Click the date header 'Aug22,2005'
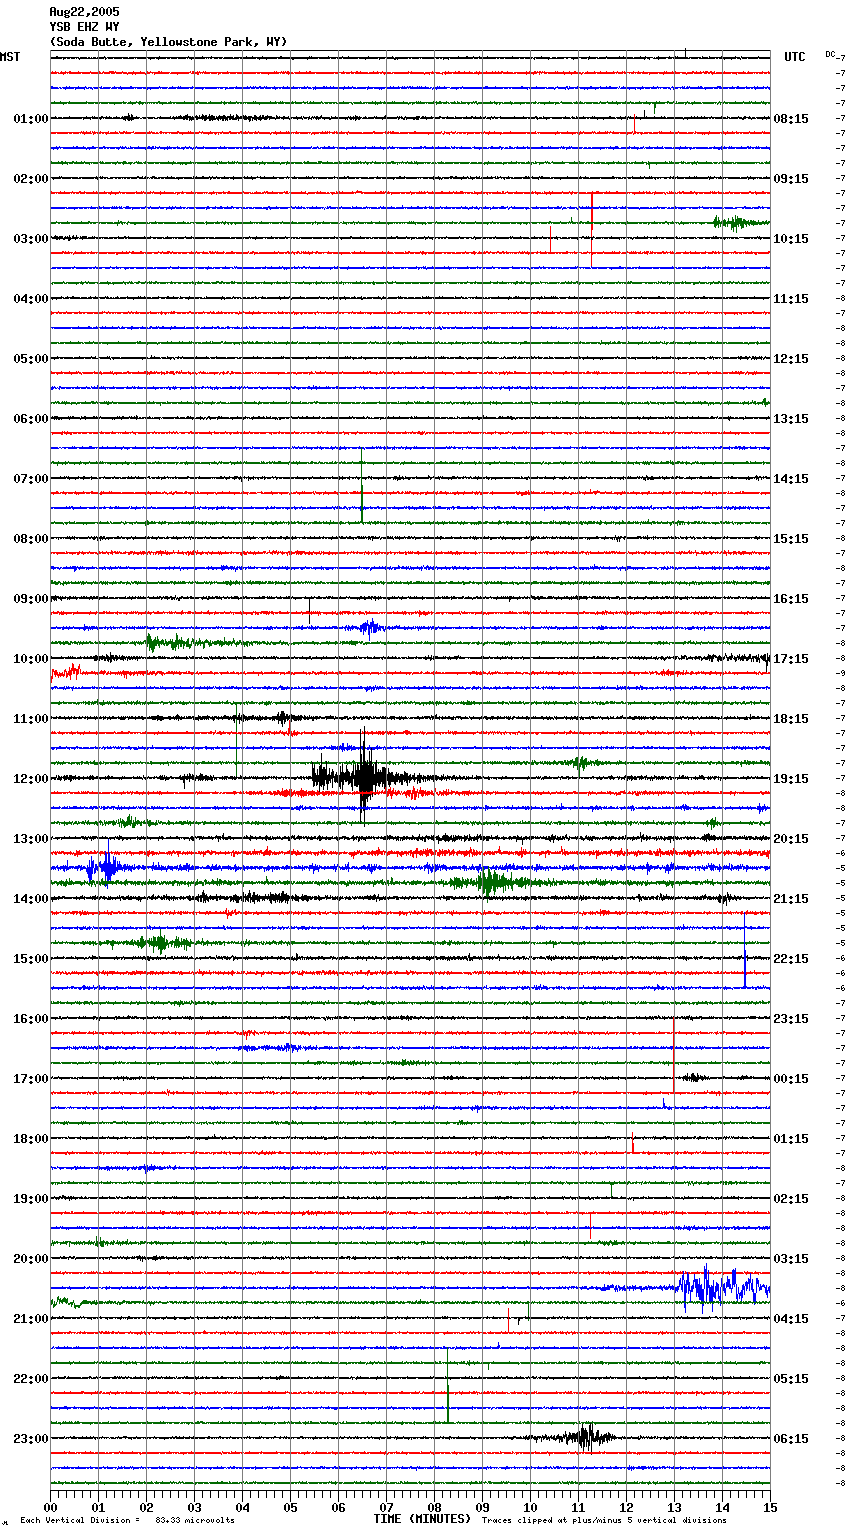This screenshot has width=850, height=1534. coord(84,12)
